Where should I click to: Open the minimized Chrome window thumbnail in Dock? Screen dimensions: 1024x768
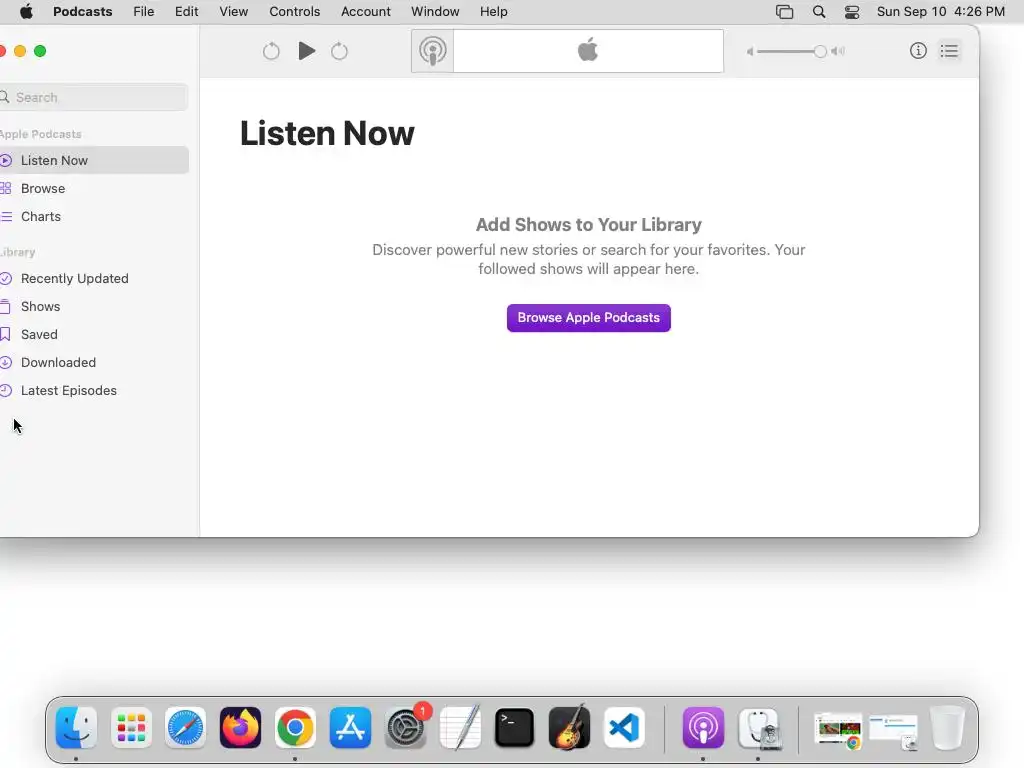[838, 730]
